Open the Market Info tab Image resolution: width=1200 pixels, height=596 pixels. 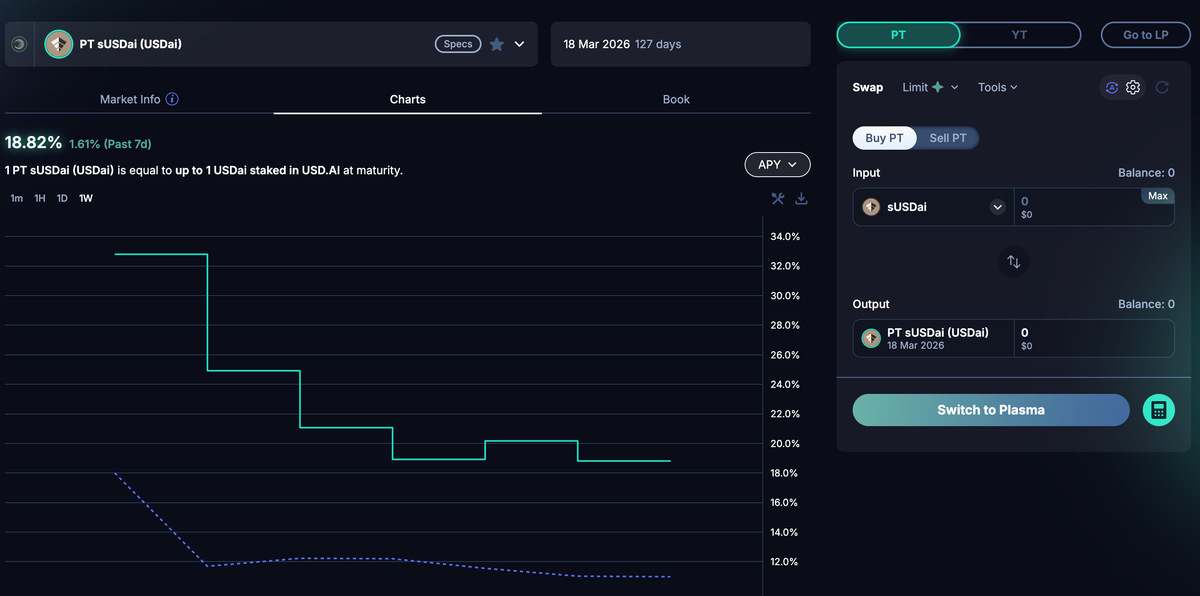click(x=130, y=99)
